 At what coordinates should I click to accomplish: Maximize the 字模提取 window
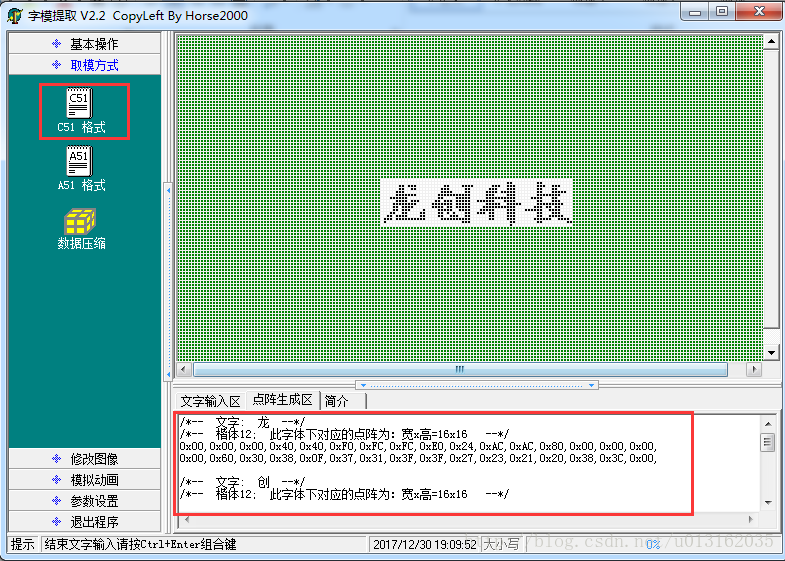coord(722,12)
